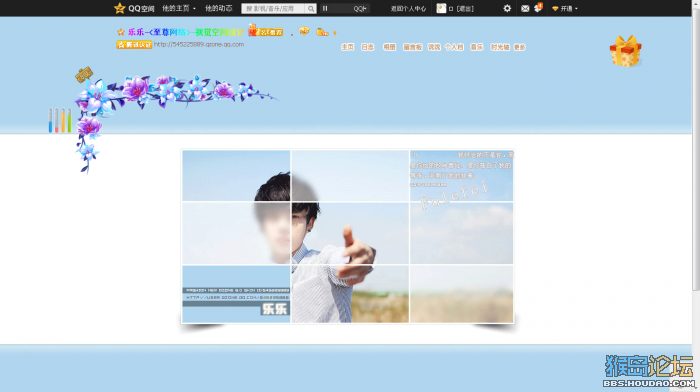Expand the 开通 dropdown menu
The height and width of the screenshot is (392, 700).
pyautogui.click(x=565, y=8)
